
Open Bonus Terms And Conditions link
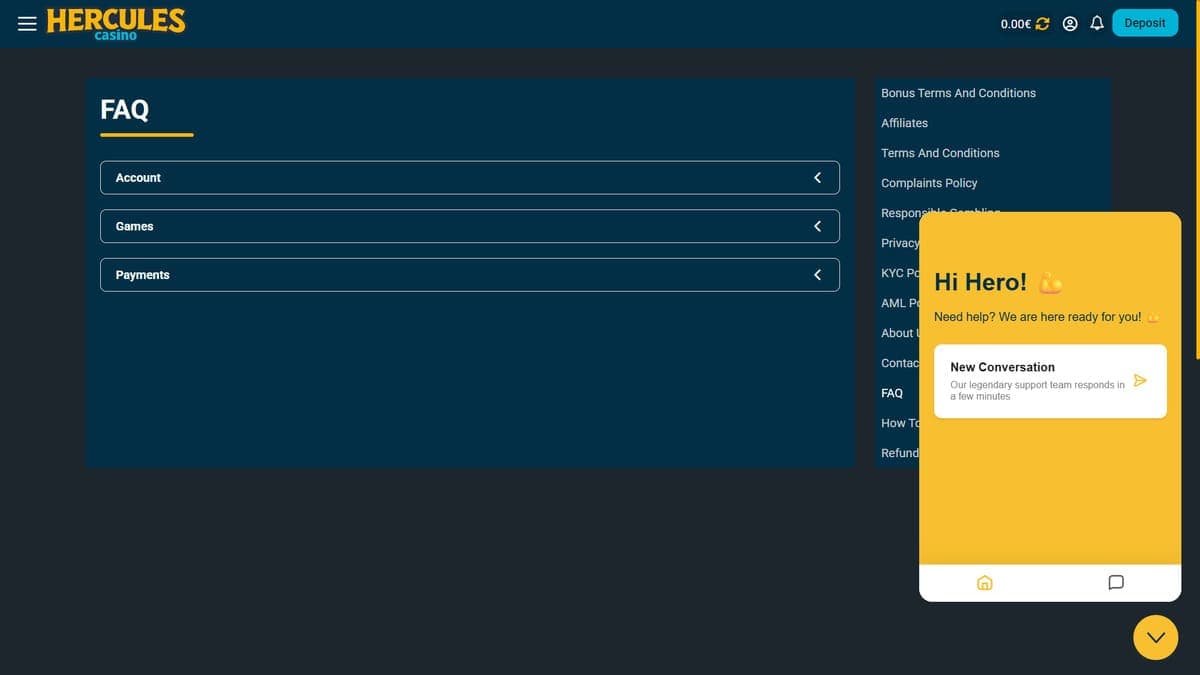[x=958, y=93]
